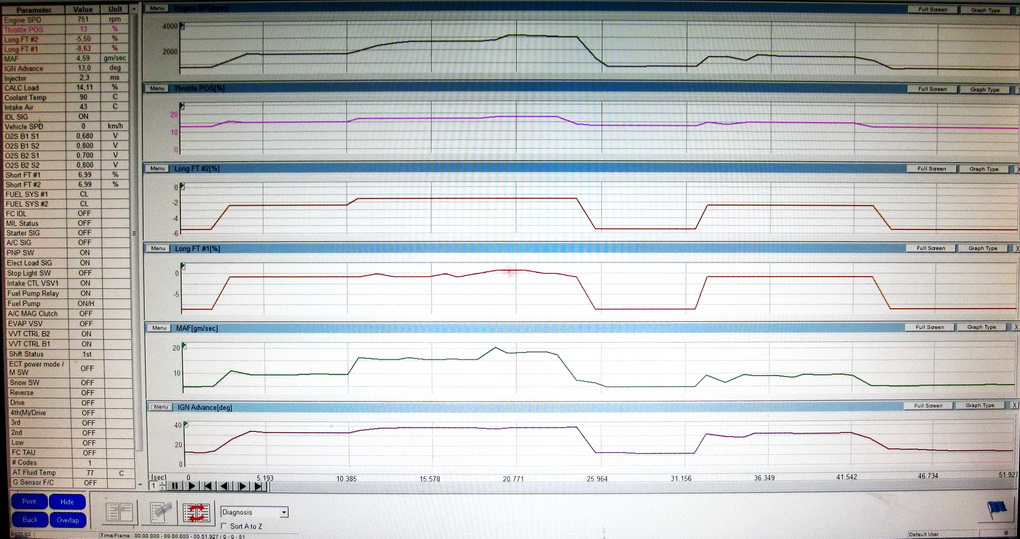The image size is (1020, 539).
Task: Click the red arrows swap icon
Action: 194,512
